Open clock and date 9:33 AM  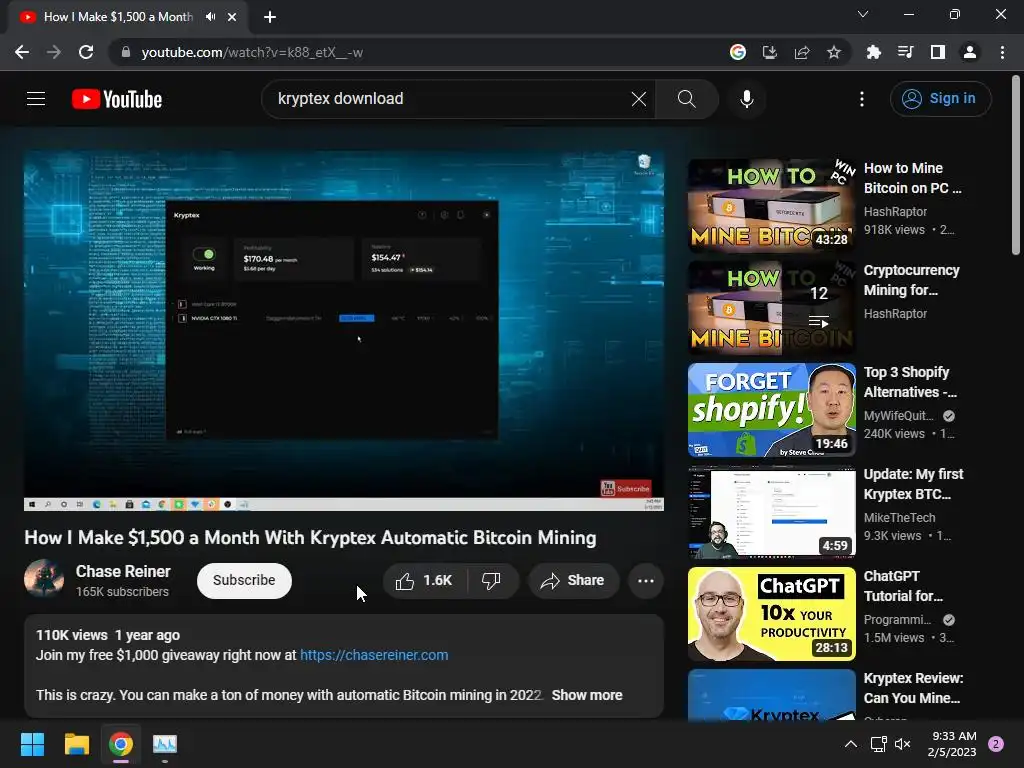[x=952, y=744]
